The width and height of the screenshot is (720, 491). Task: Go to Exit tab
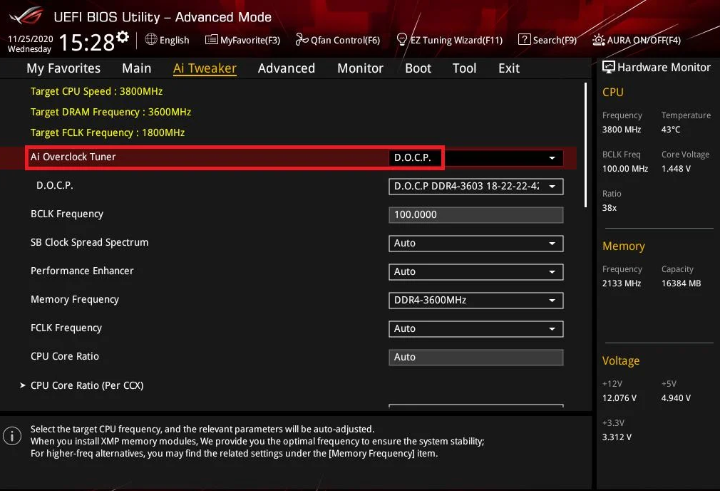[509, 68]
